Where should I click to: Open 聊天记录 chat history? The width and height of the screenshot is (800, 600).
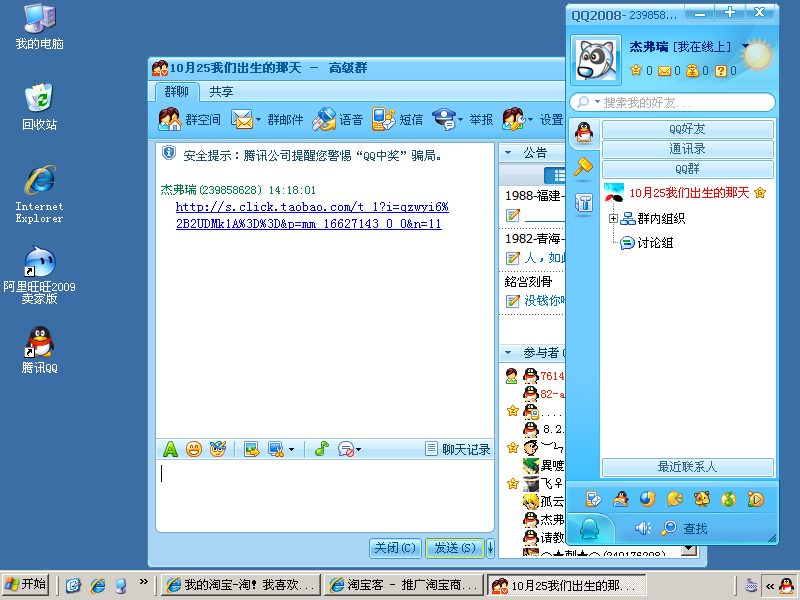click(458, 449)
